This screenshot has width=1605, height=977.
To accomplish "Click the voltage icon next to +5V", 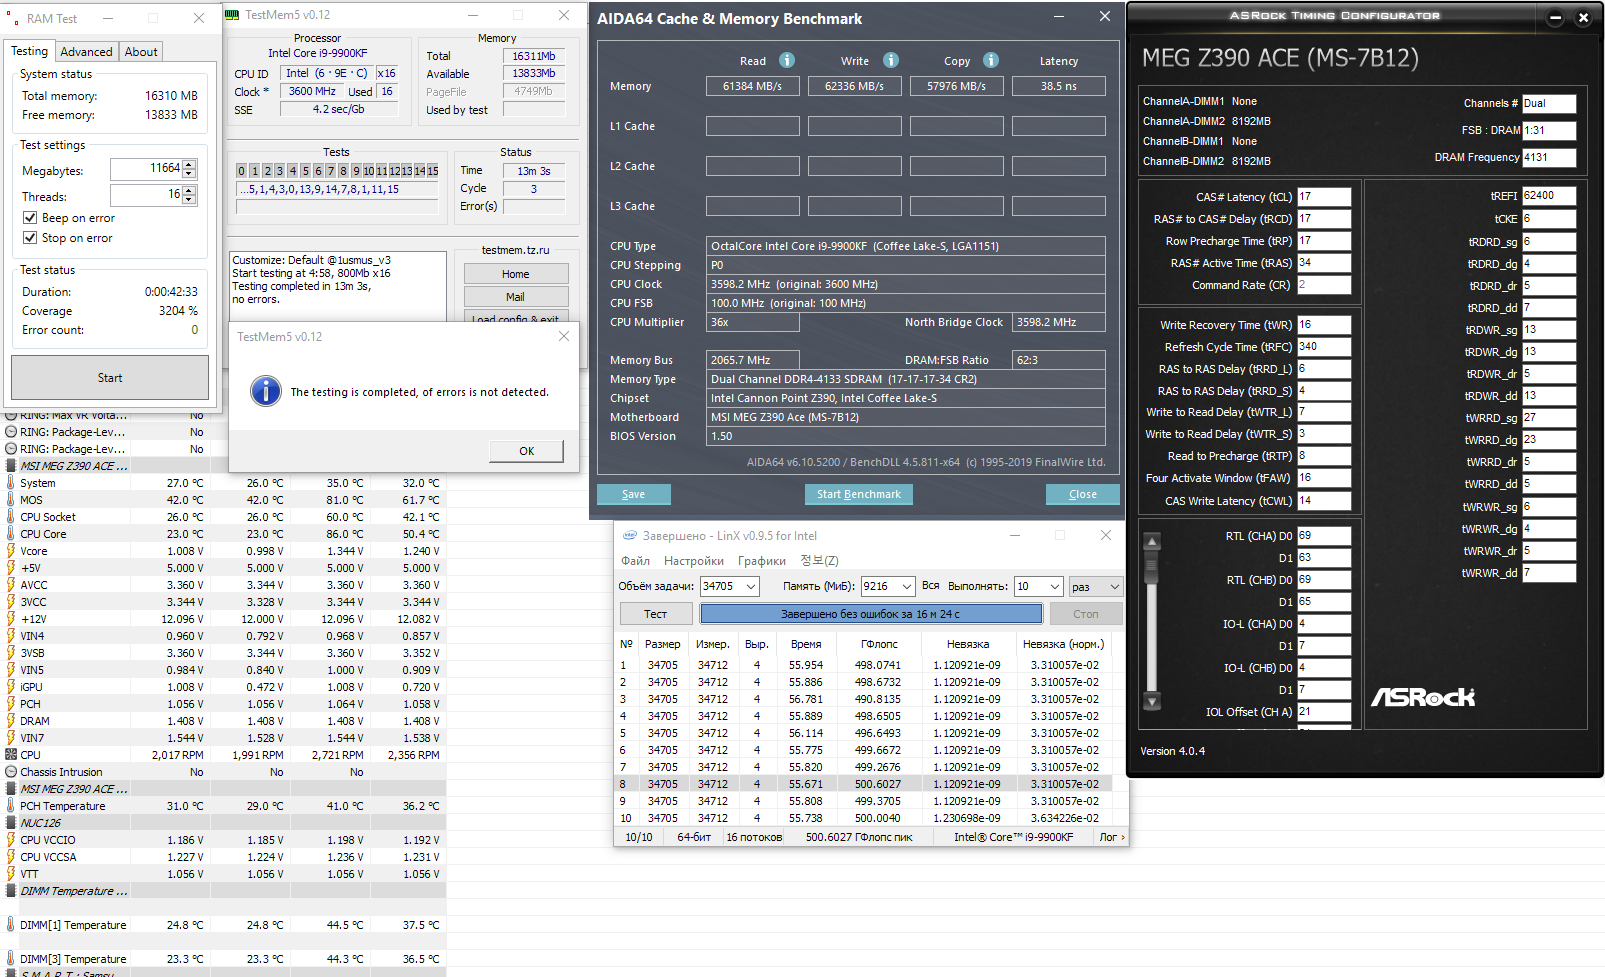I will click(11, 568).
